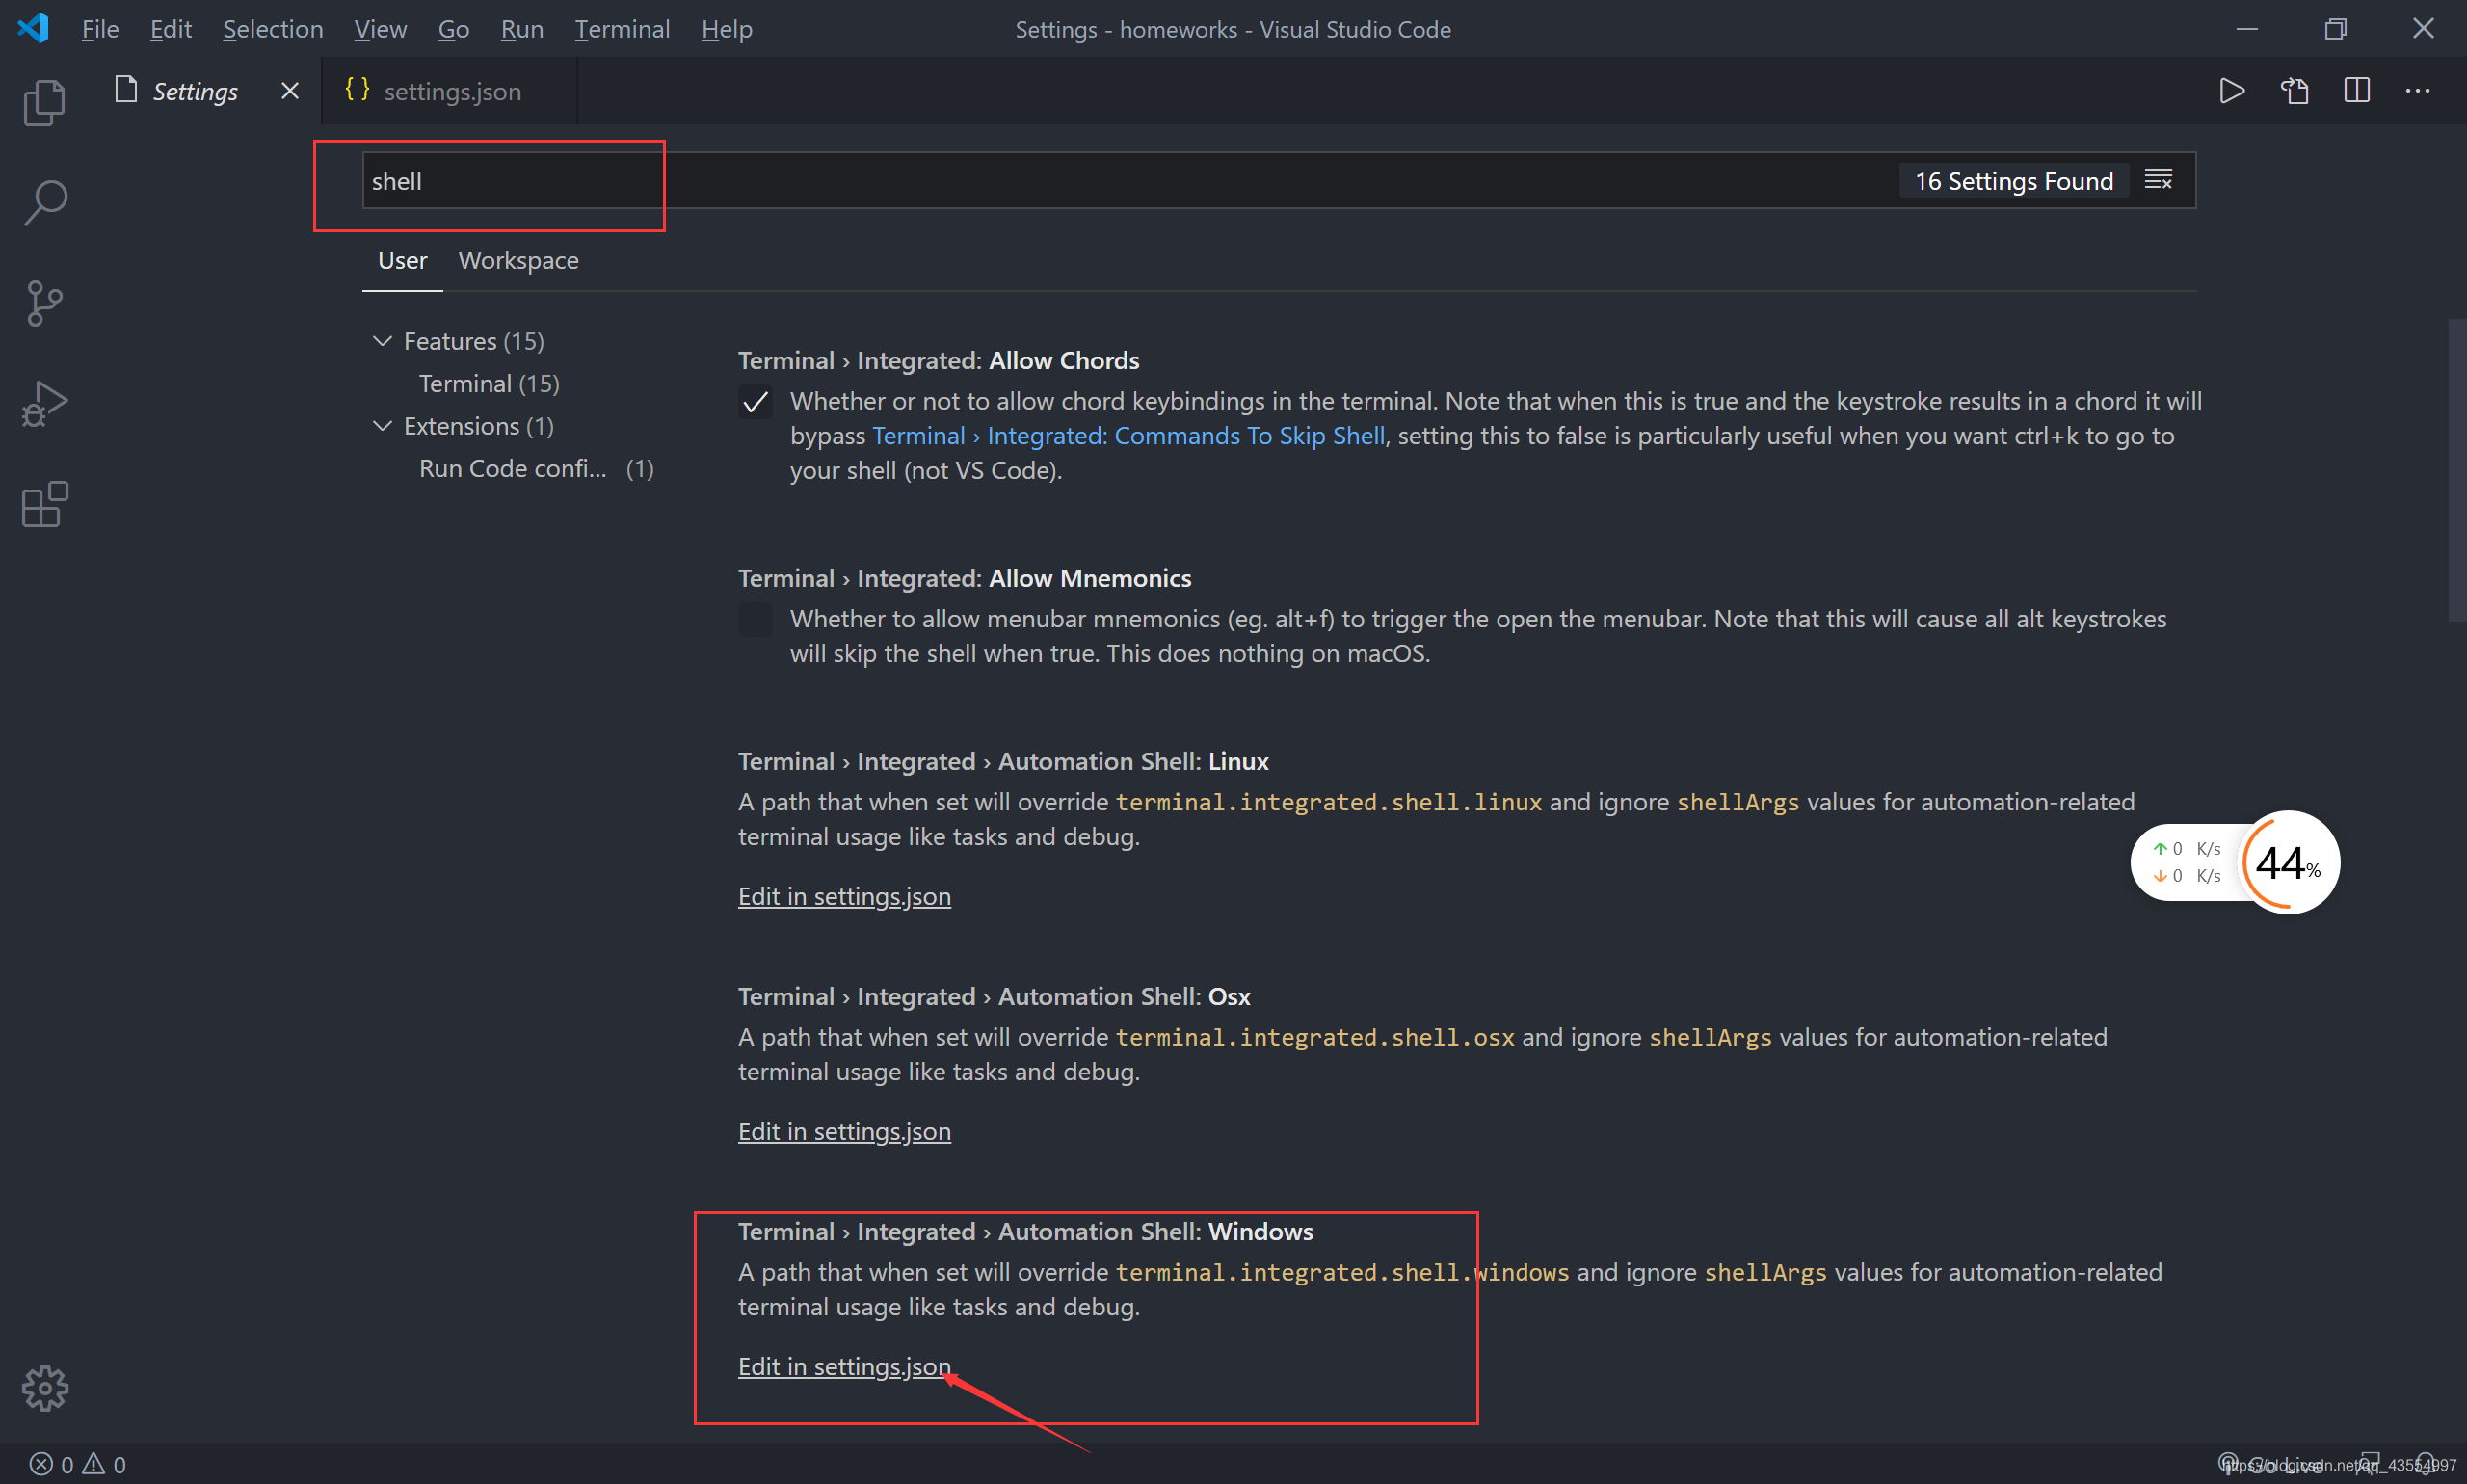Open the Explorer view in activity bar
The width and height of the screenshot is (2467, 1484).
[x=45, y=103]
